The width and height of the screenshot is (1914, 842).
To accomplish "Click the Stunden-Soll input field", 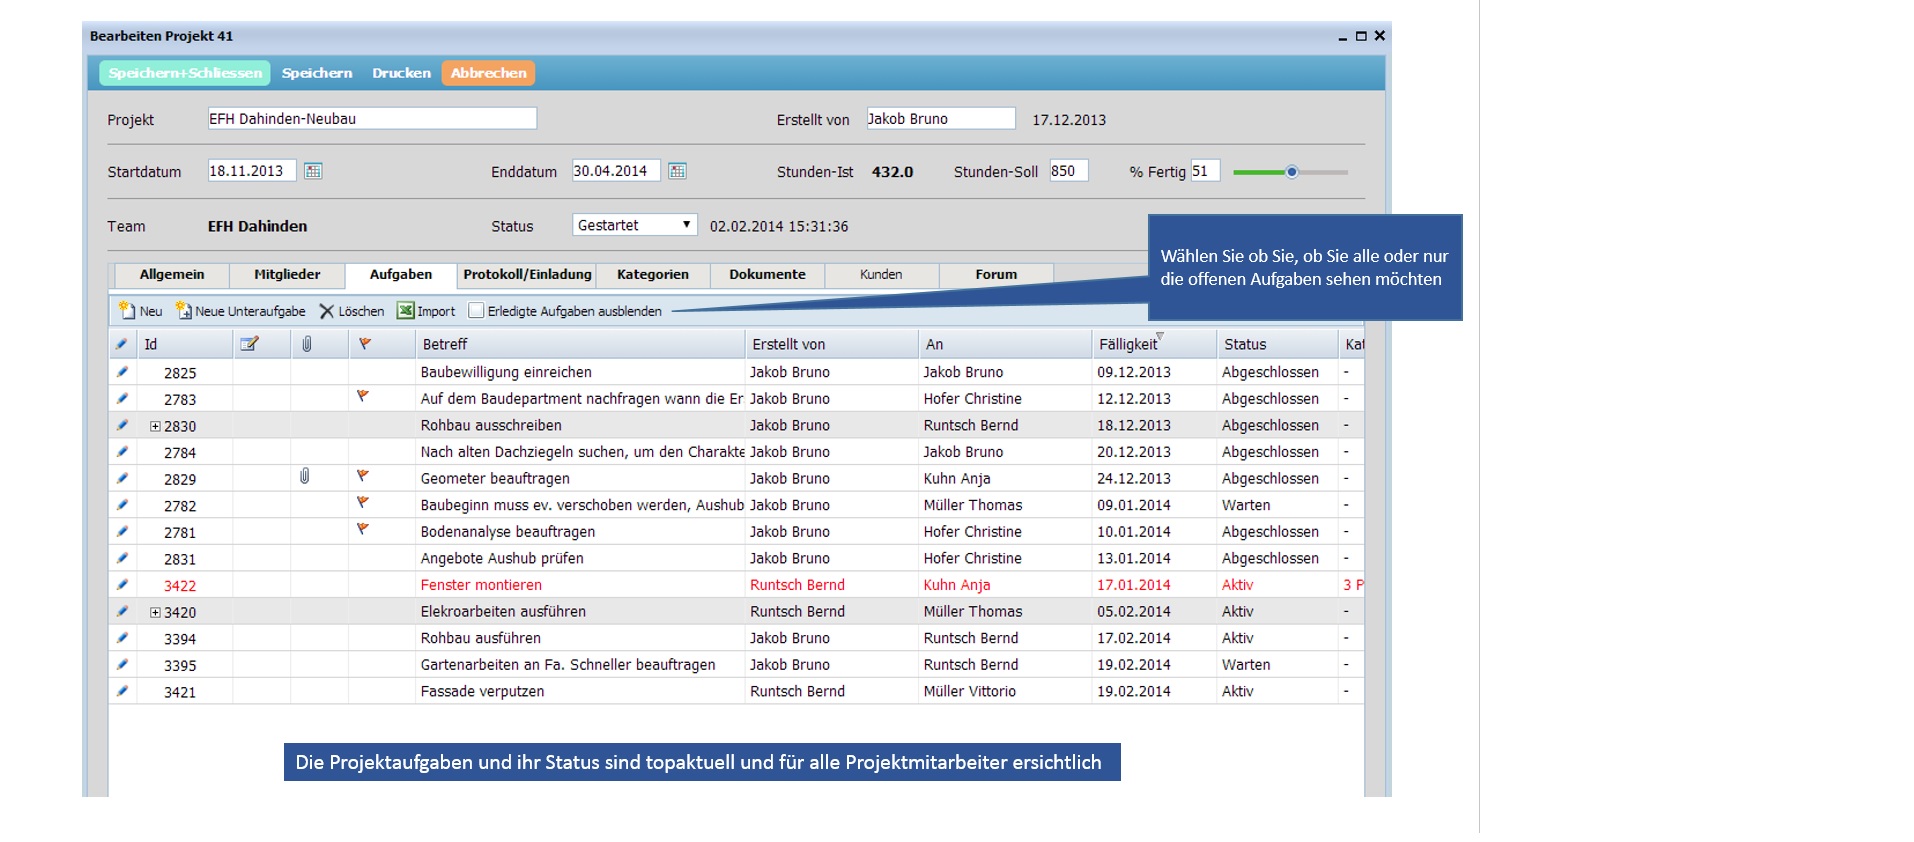I will [x=1068, y=171].
